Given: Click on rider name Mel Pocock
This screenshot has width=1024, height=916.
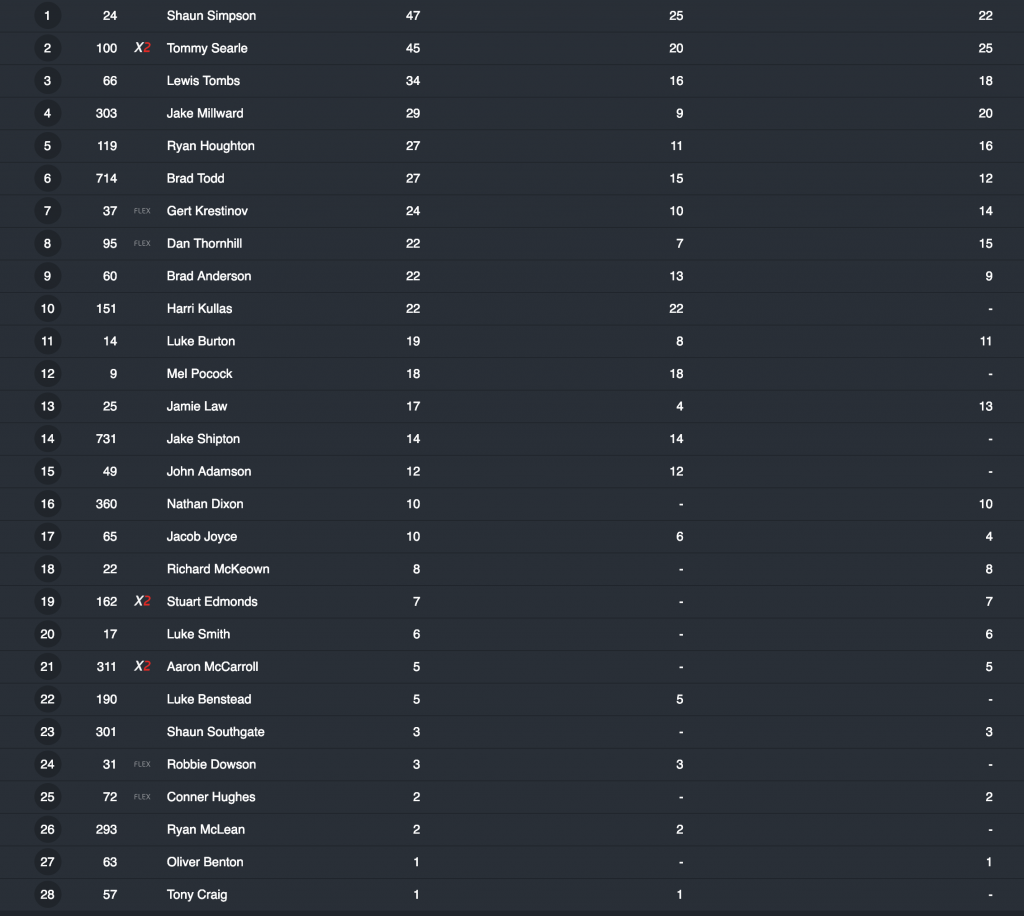Looking at the screenshot, I should 199,374.
